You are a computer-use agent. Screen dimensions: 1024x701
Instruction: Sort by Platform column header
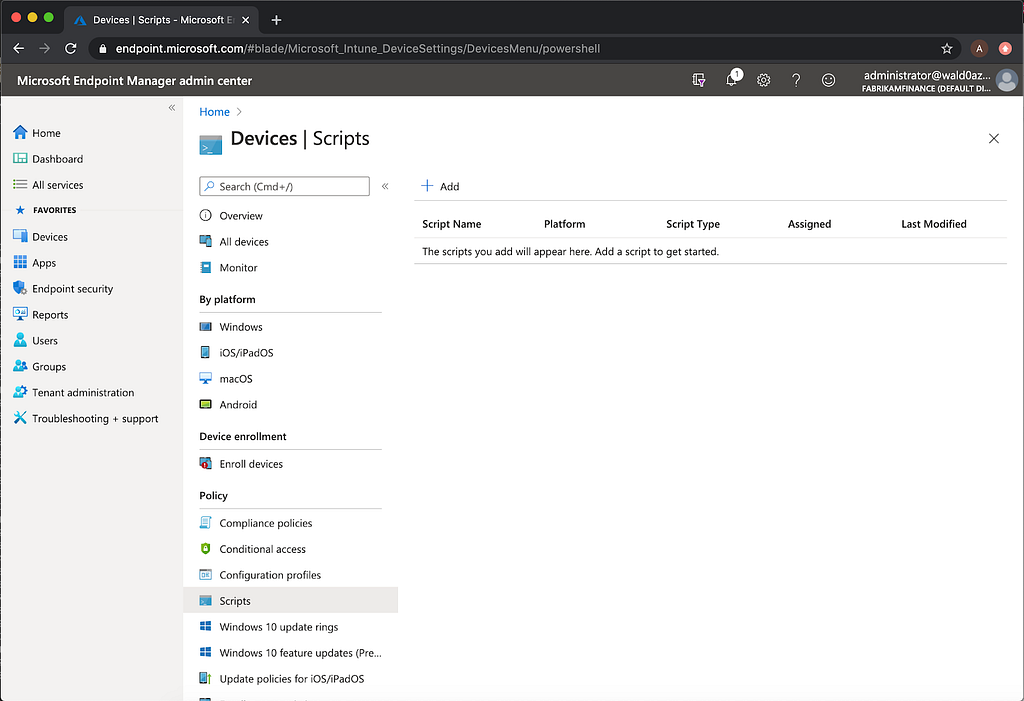(564, 224)
